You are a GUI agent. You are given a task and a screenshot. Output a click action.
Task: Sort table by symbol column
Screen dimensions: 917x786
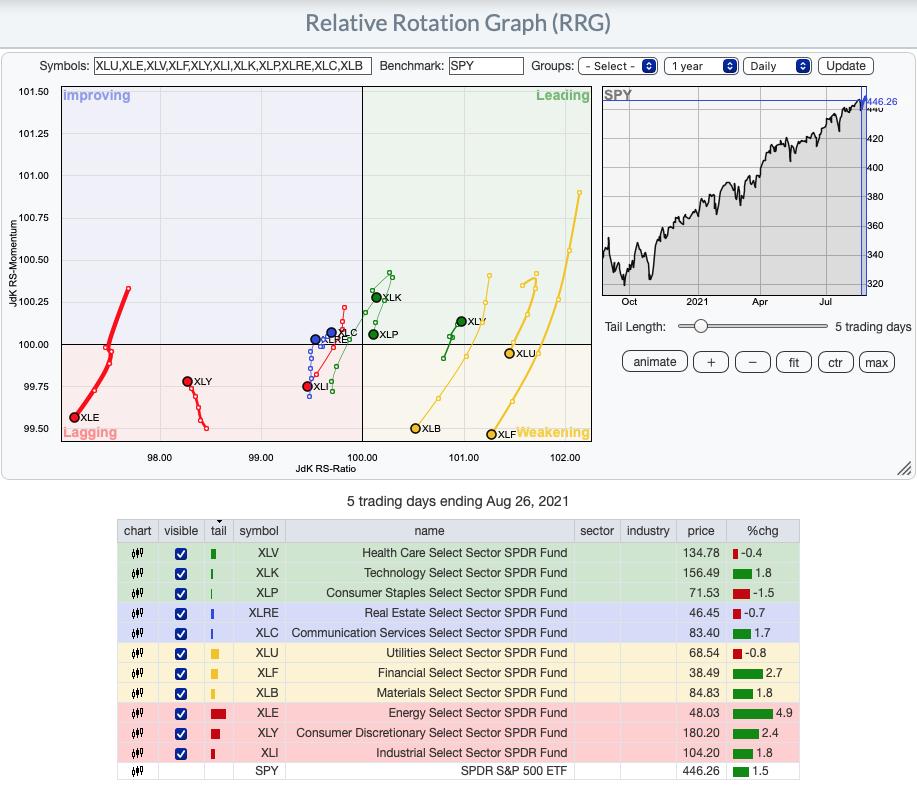258,530
